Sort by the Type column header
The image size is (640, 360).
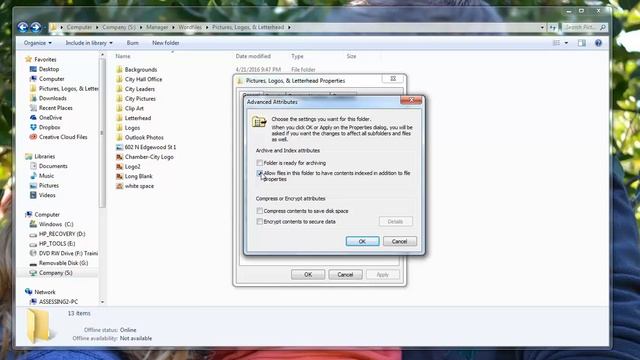click(x=297, y=56)
